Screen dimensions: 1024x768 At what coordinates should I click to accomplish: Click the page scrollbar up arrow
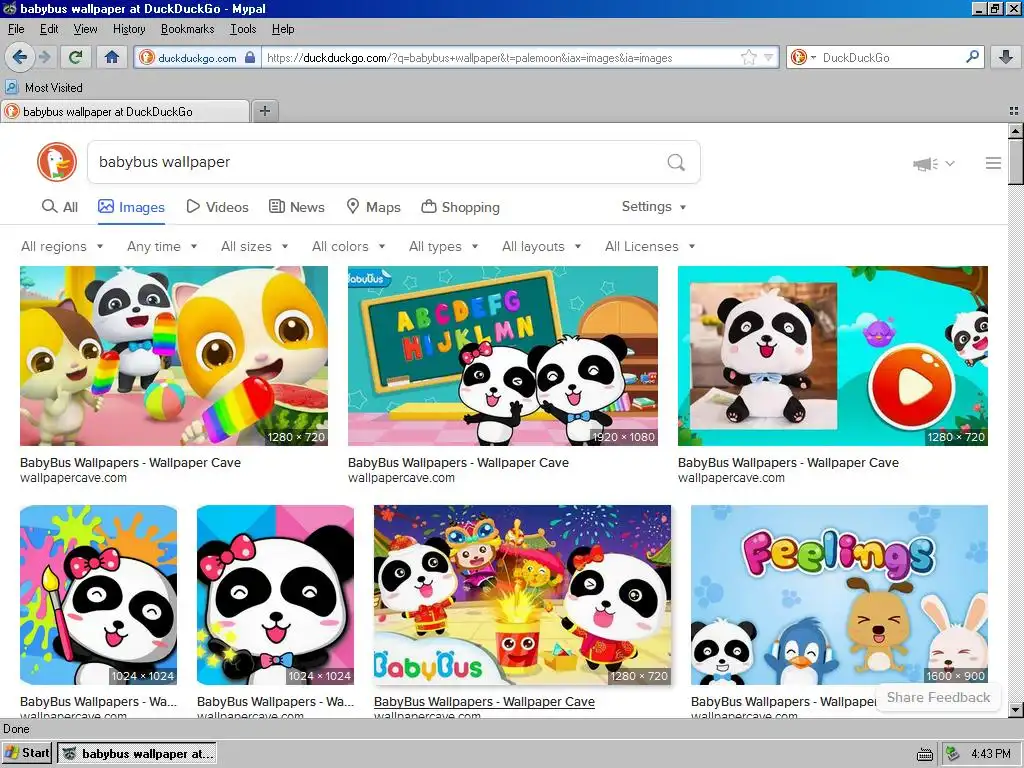tap(1016, 131)
